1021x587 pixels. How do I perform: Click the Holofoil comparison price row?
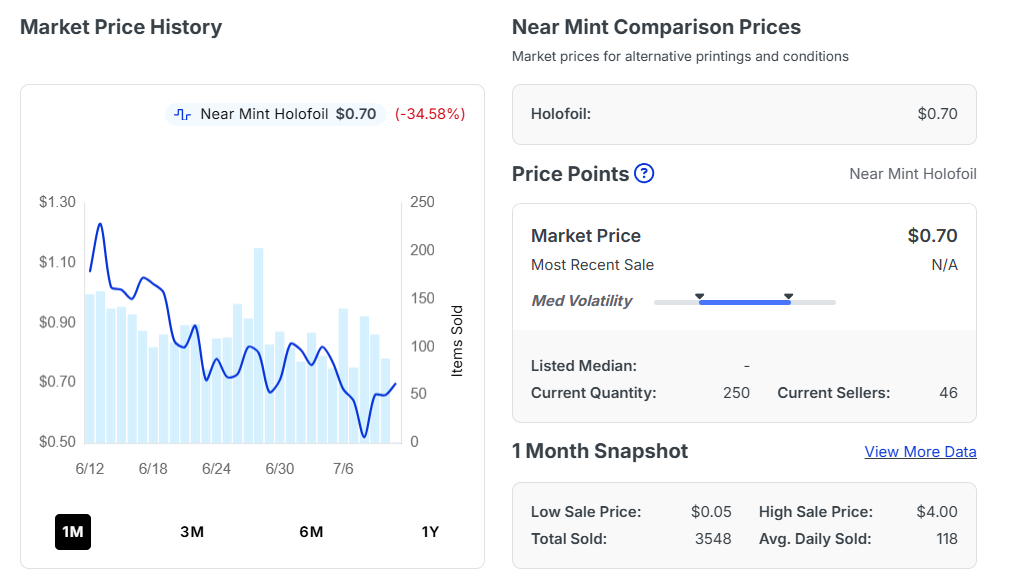click(x=744, y=114)
